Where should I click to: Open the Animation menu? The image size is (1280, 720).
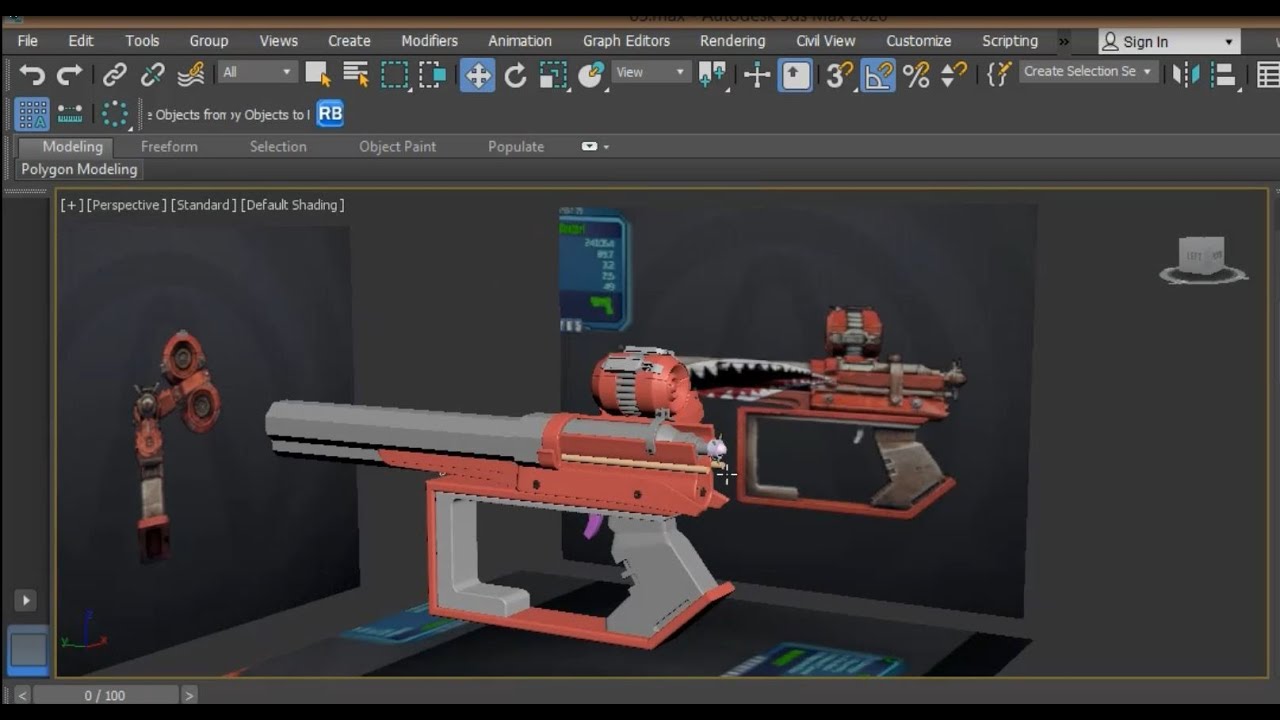click(x=520, y=41)
